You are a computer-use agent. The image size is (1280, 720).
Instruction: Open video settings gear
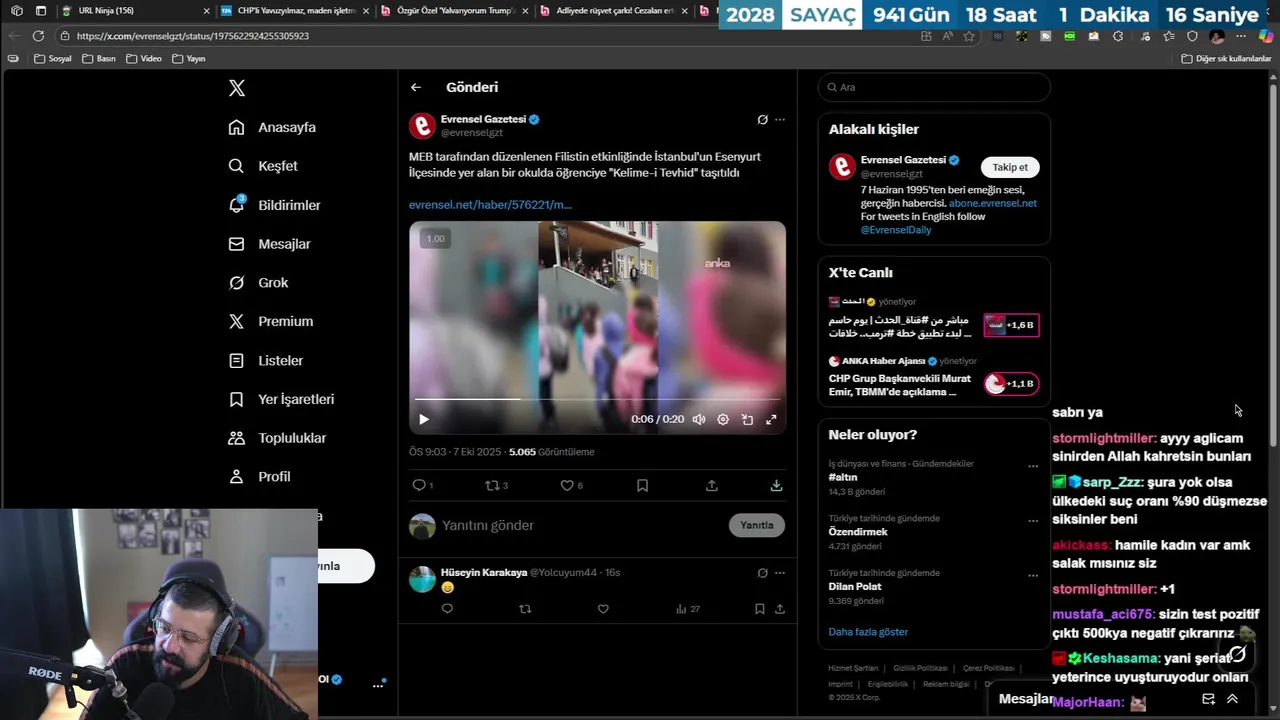coord(723,420)
